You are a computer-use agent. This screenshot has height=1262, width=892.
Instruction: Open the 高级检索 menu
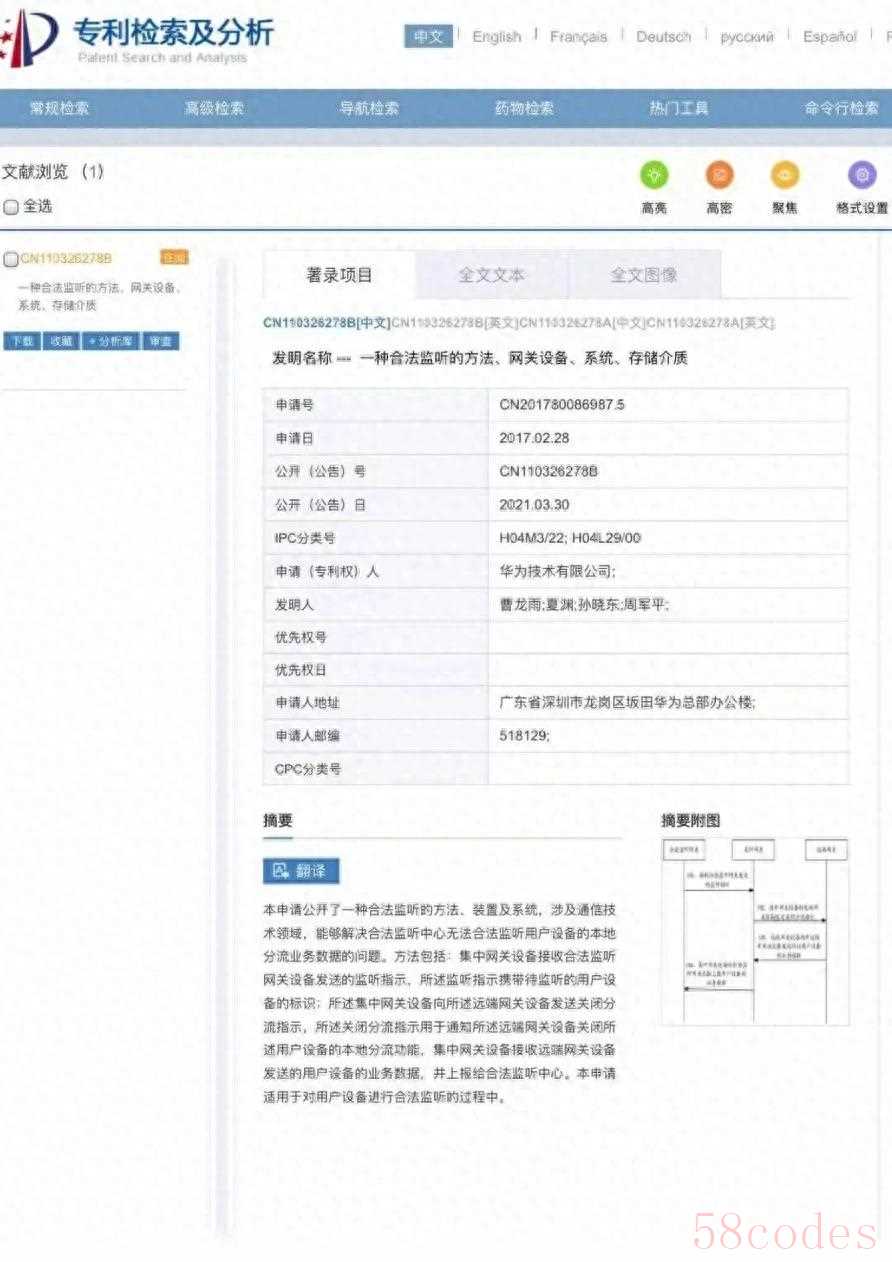coord(214,108)
